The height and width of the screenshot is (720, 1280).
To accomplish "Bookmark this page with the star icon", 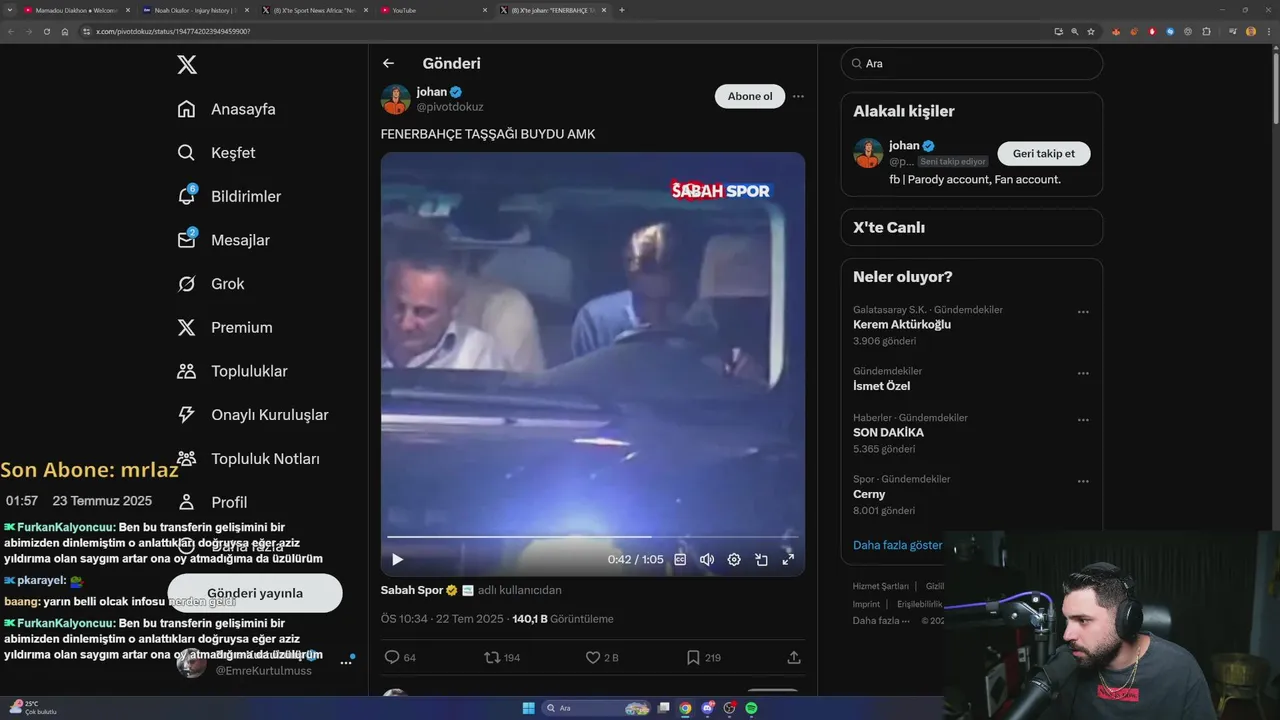I will (1091, 31).
